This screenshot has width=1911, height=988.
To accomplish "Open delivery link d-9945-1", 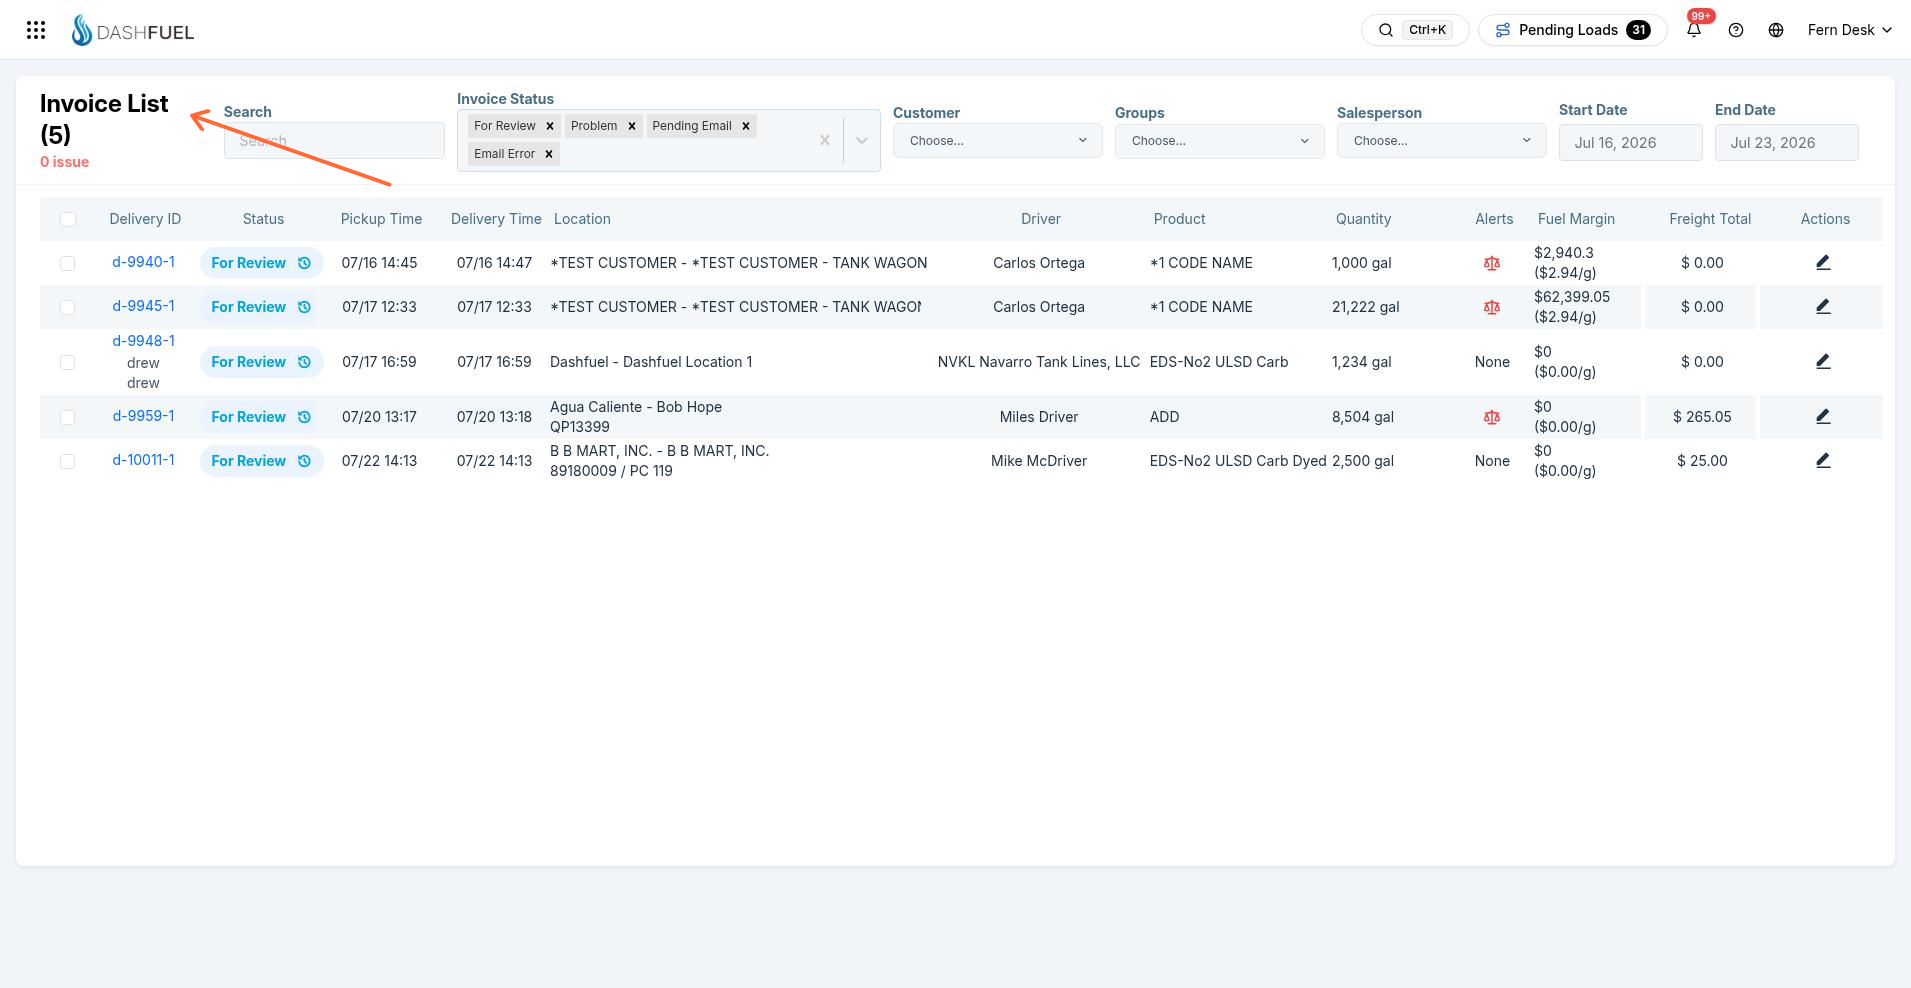I will [x=143, y=306].
